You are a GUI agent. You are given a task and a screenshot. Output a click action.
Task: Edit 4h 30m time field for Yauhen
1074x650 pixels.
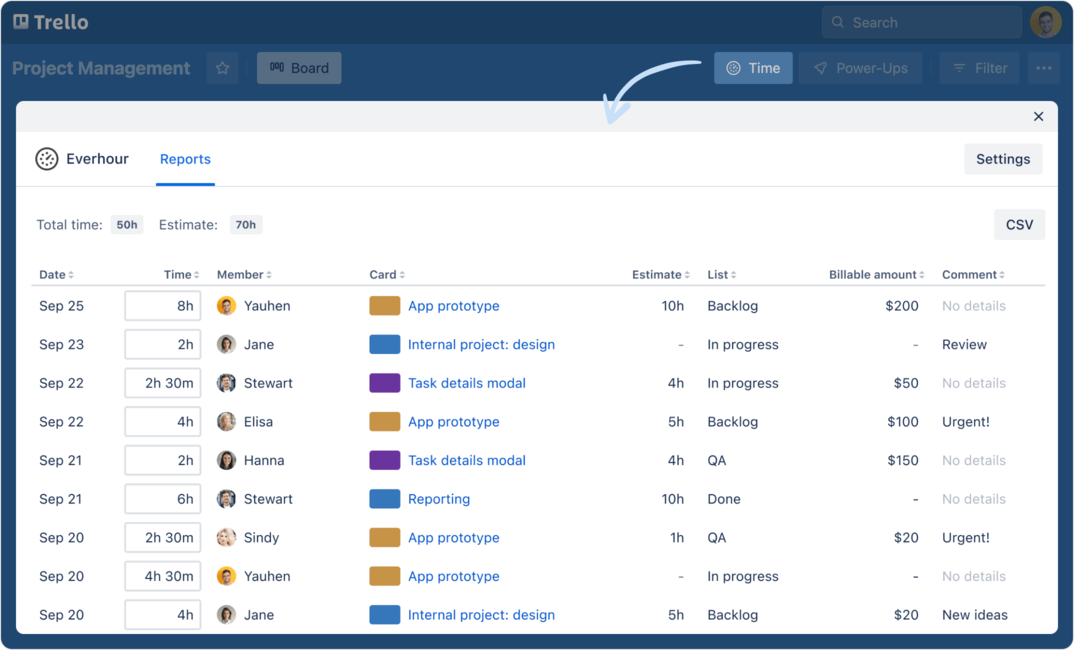162,576
